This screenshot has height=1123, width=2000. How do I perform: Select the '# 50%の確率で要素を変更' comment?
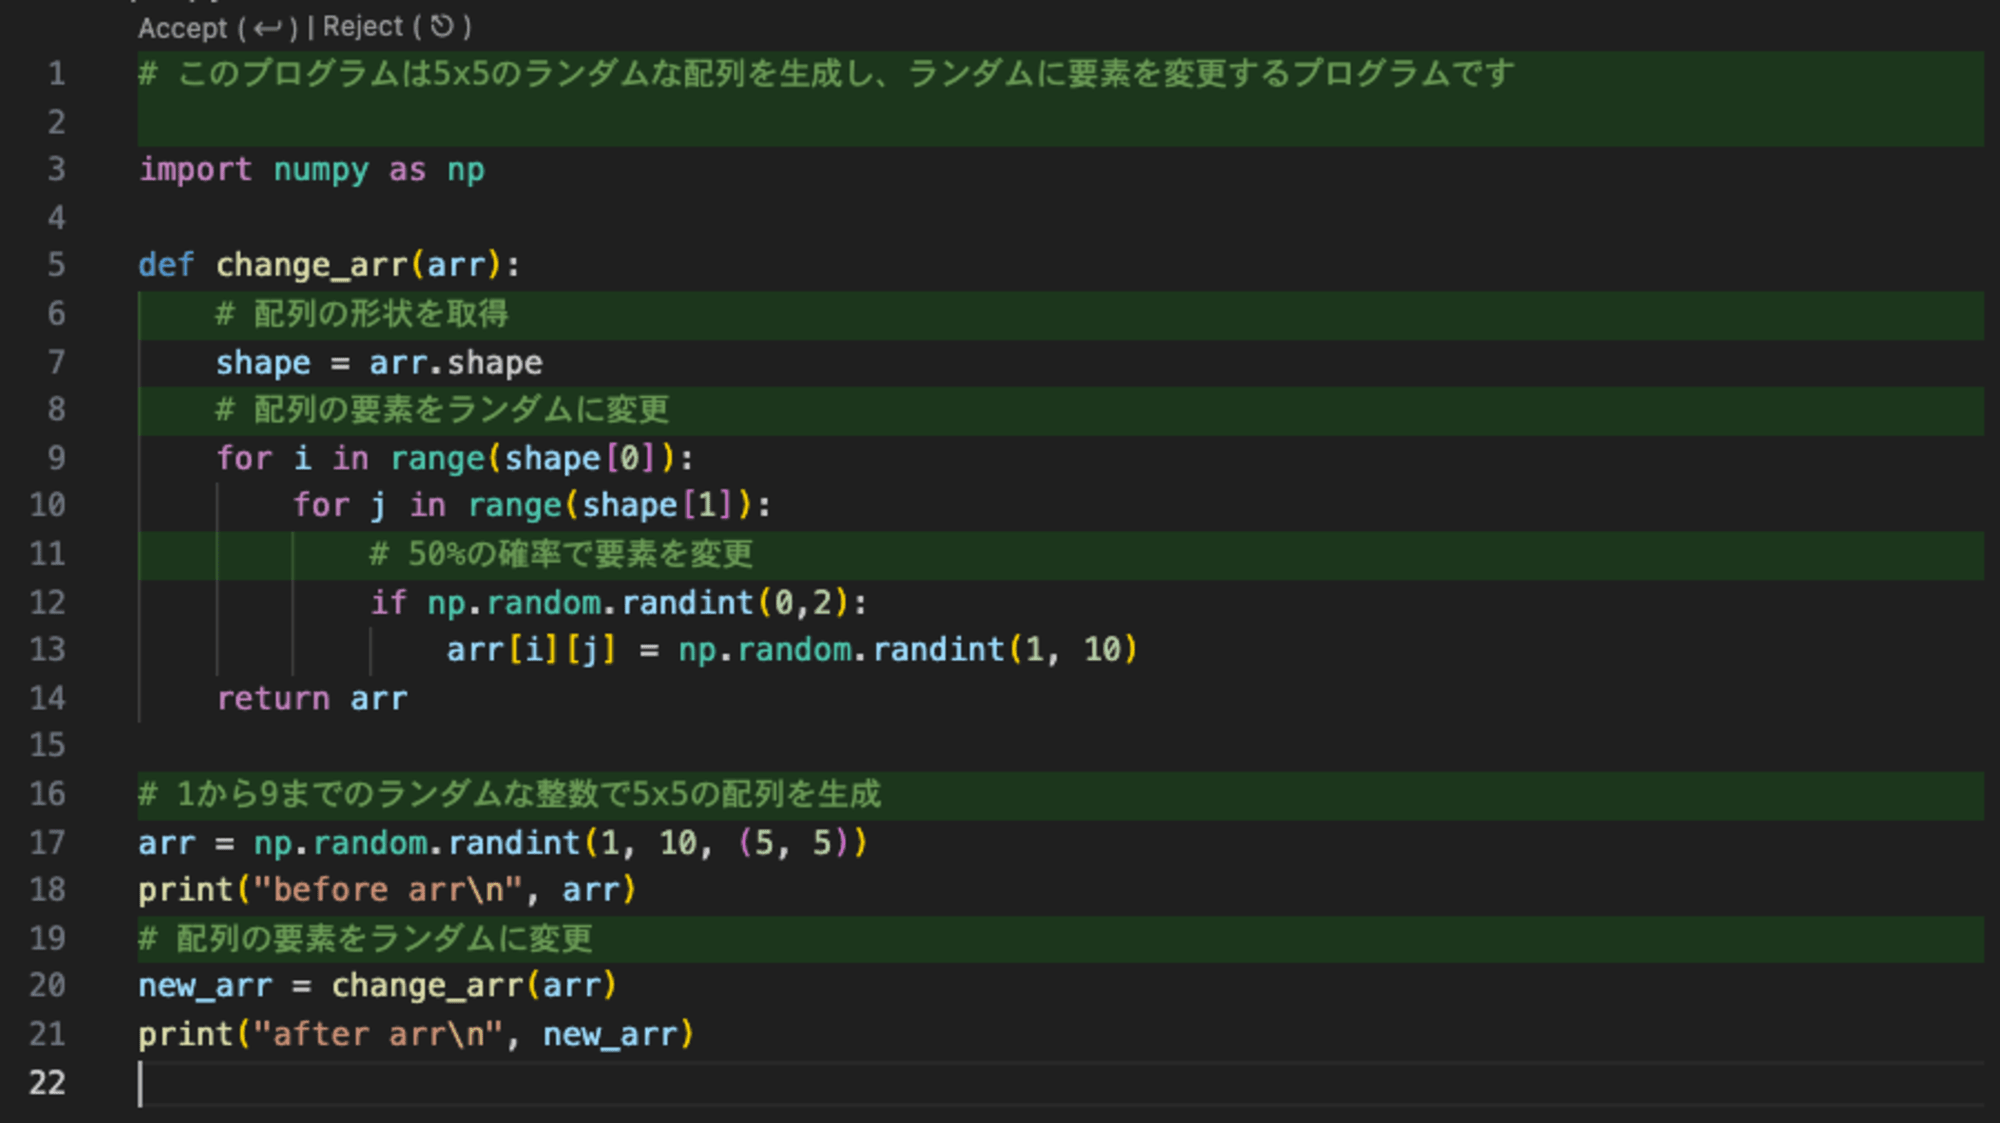[561, 554]
